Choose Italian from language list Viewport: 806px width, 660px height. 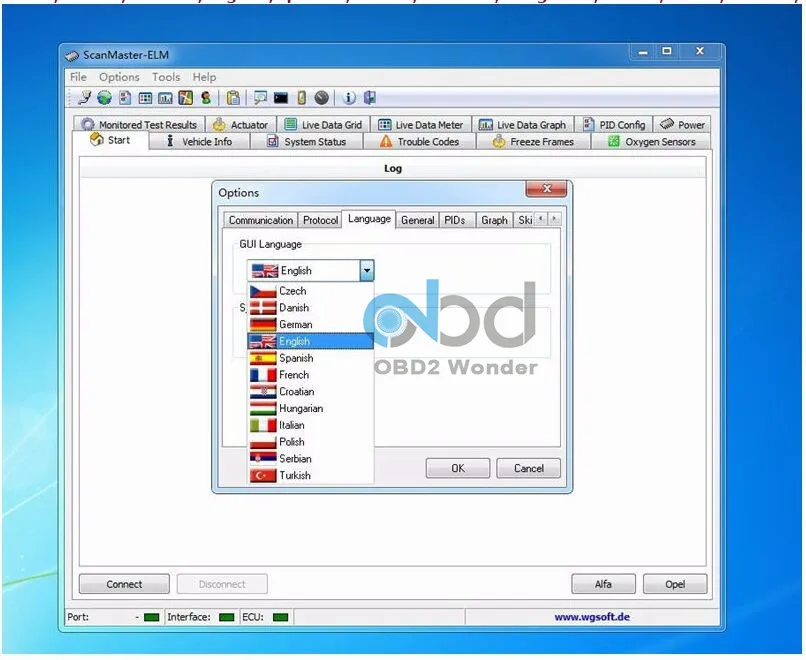click(x=310, y=425)
